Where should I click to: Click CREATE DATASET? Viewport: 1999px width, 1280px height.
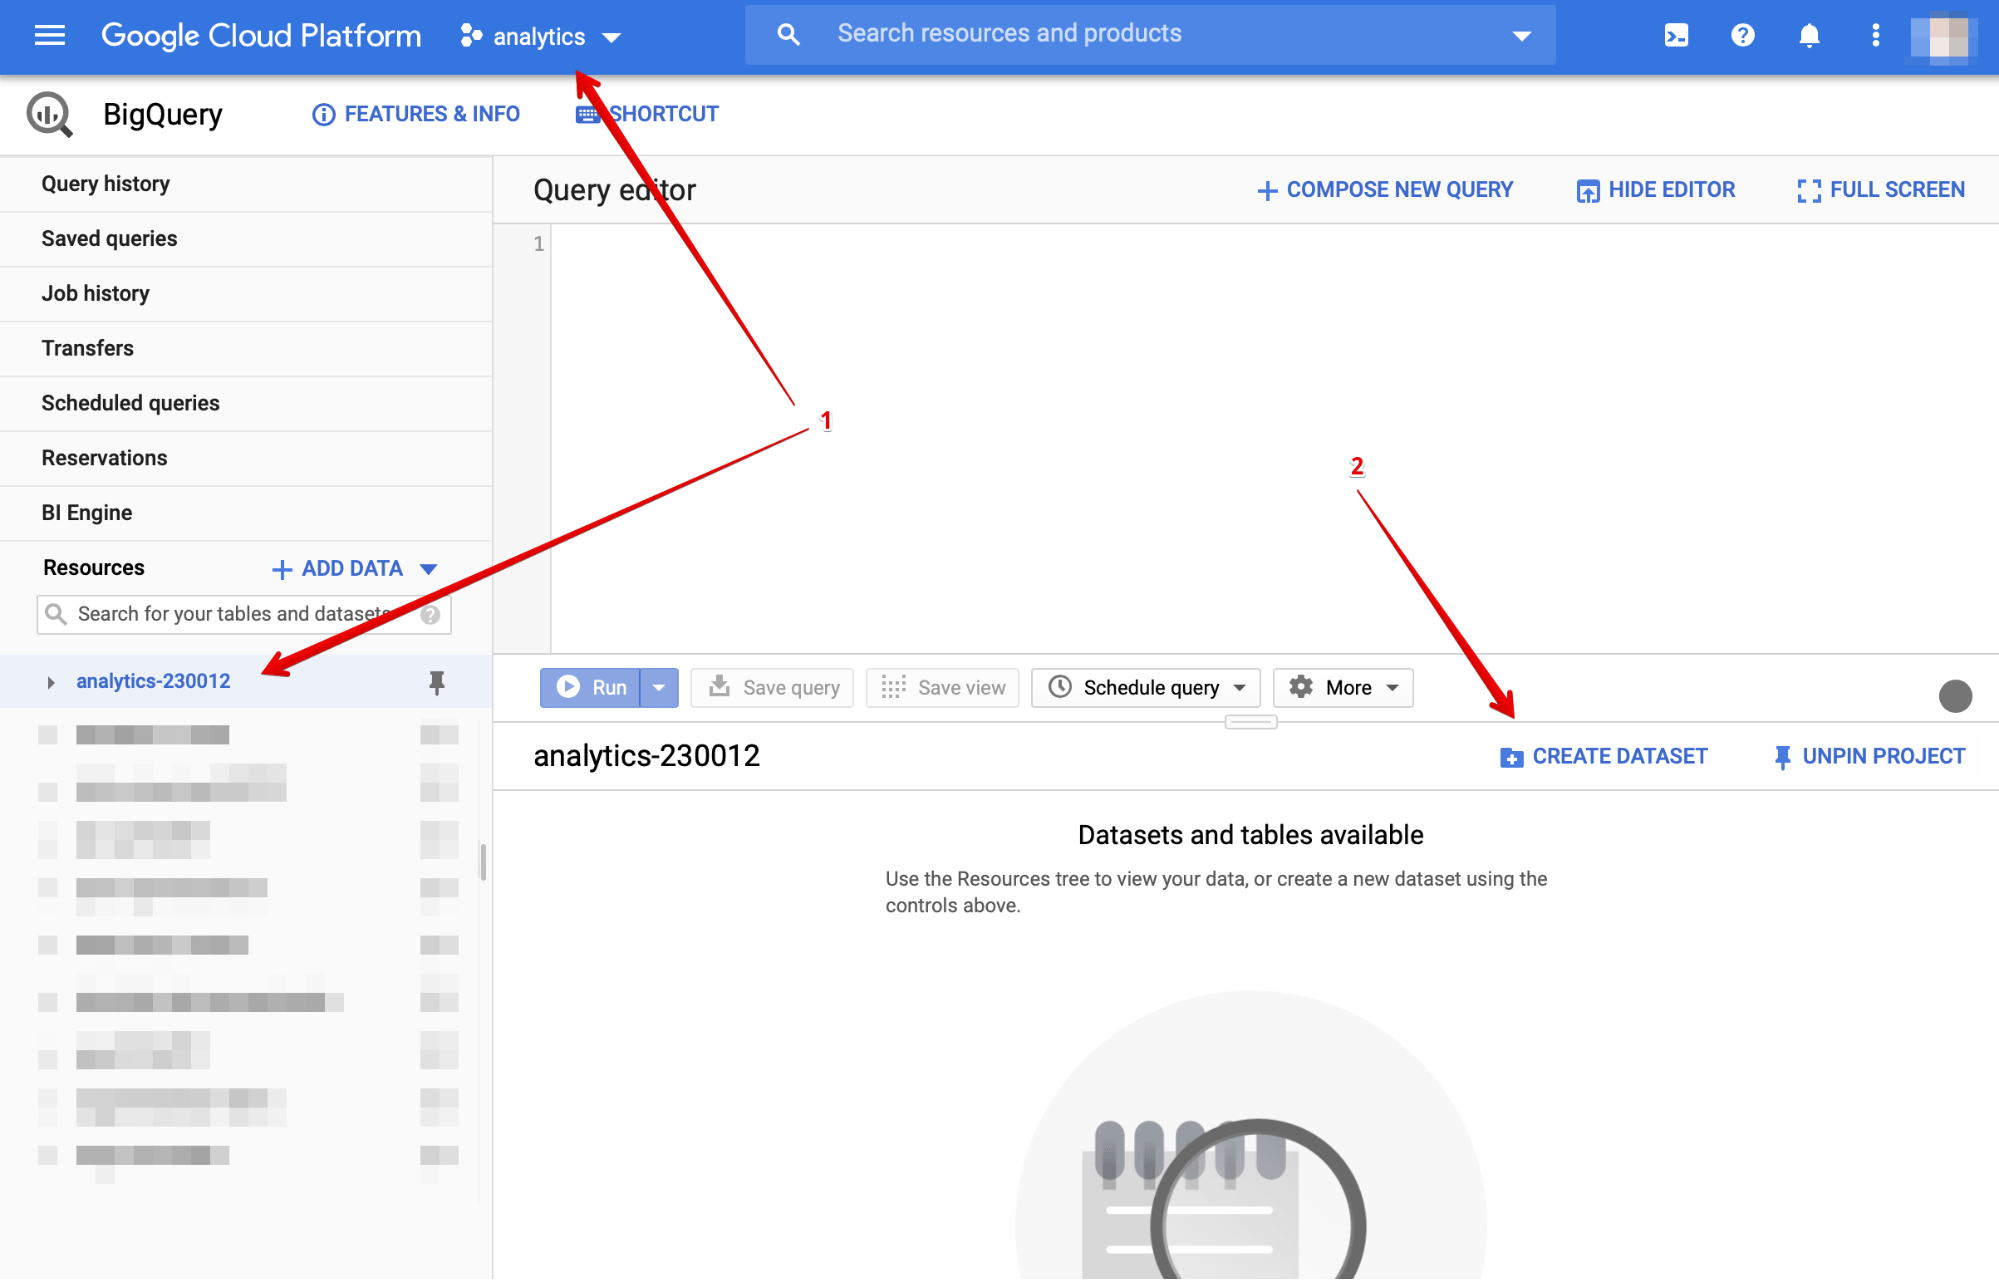(x=1604, y=757)
